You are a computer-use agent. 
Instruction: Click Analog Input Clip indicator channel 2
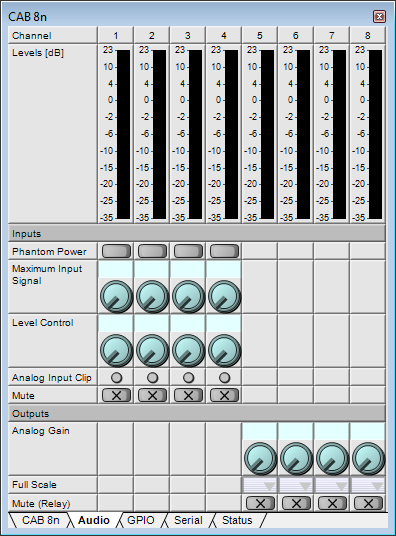pos(153,377)
